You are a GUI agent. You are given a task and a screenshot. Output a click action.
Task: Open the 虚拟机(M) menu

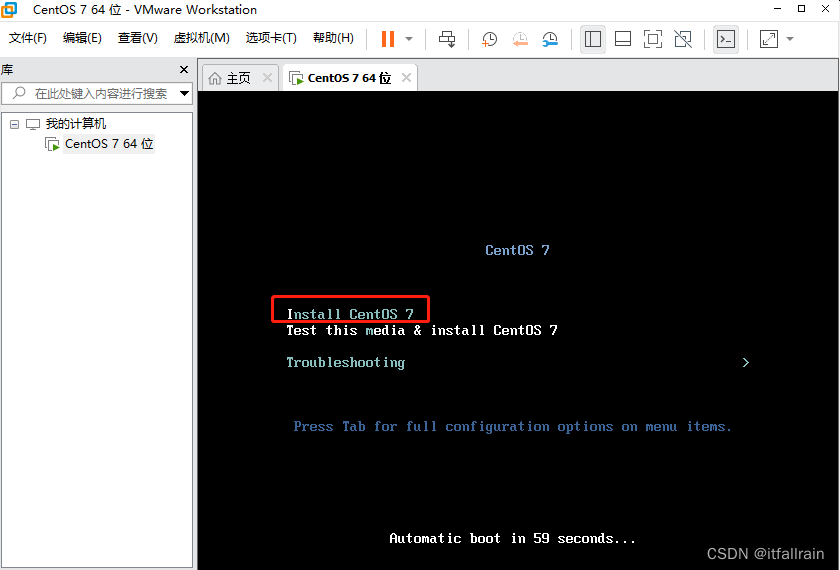pos(201,38)
